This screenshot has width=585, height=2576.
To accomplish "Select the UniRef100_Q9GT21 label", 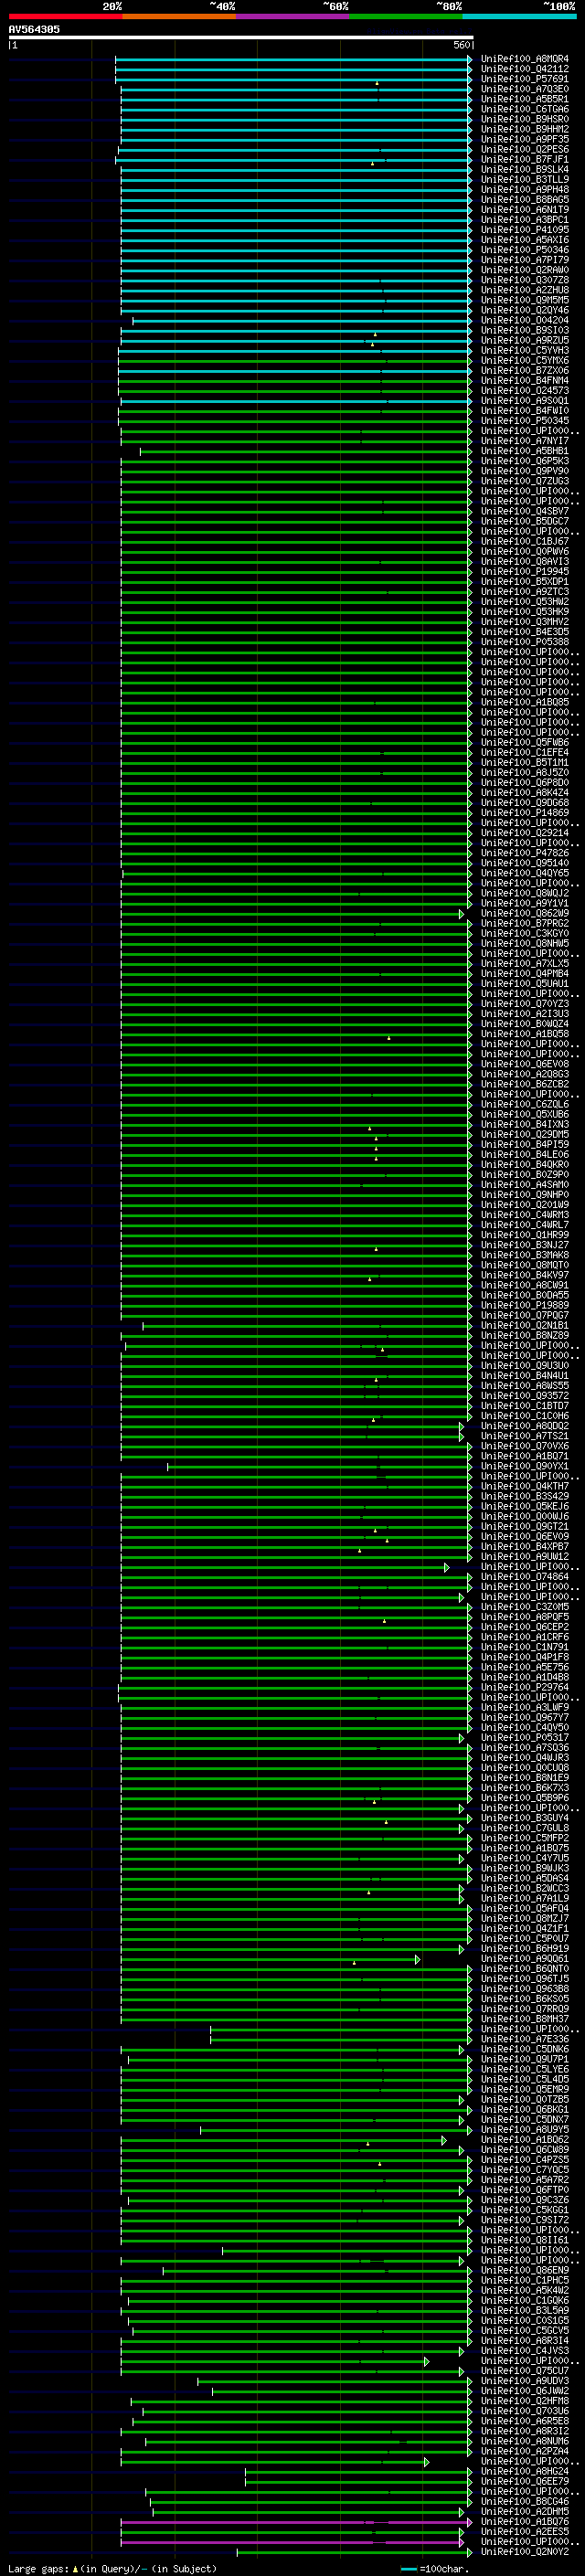I will [x=525, y=1527].
